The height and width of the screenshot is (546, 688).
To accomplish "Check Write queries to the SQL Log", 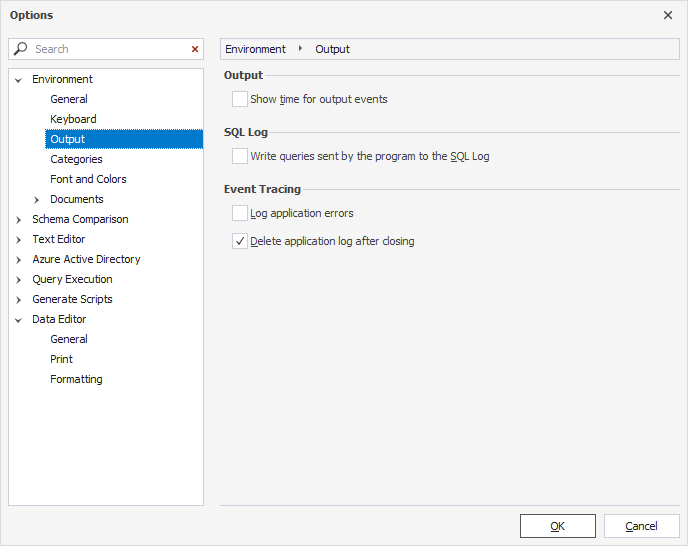I will click(240, 156).
